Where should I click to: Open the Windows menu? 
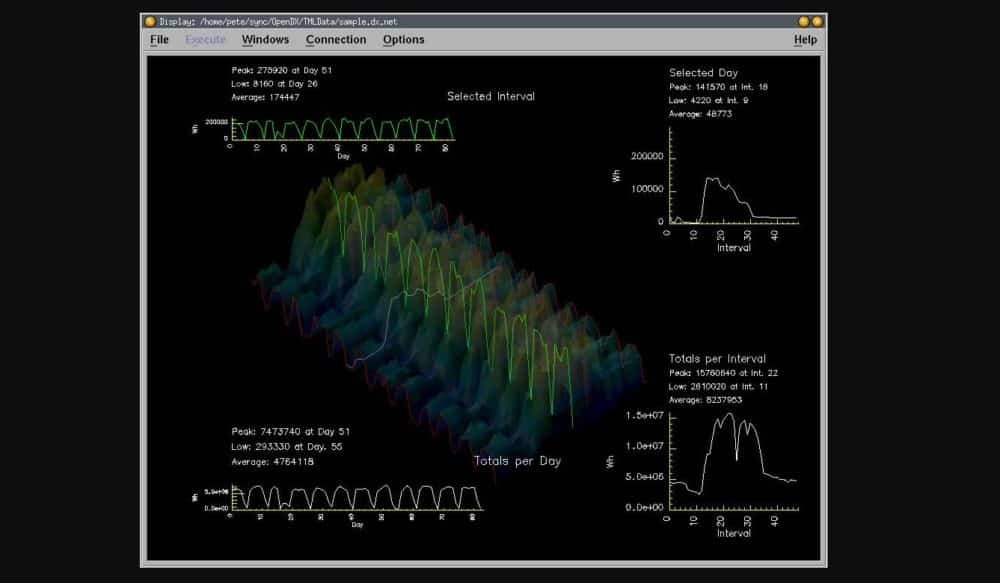(x=265, y=40)
